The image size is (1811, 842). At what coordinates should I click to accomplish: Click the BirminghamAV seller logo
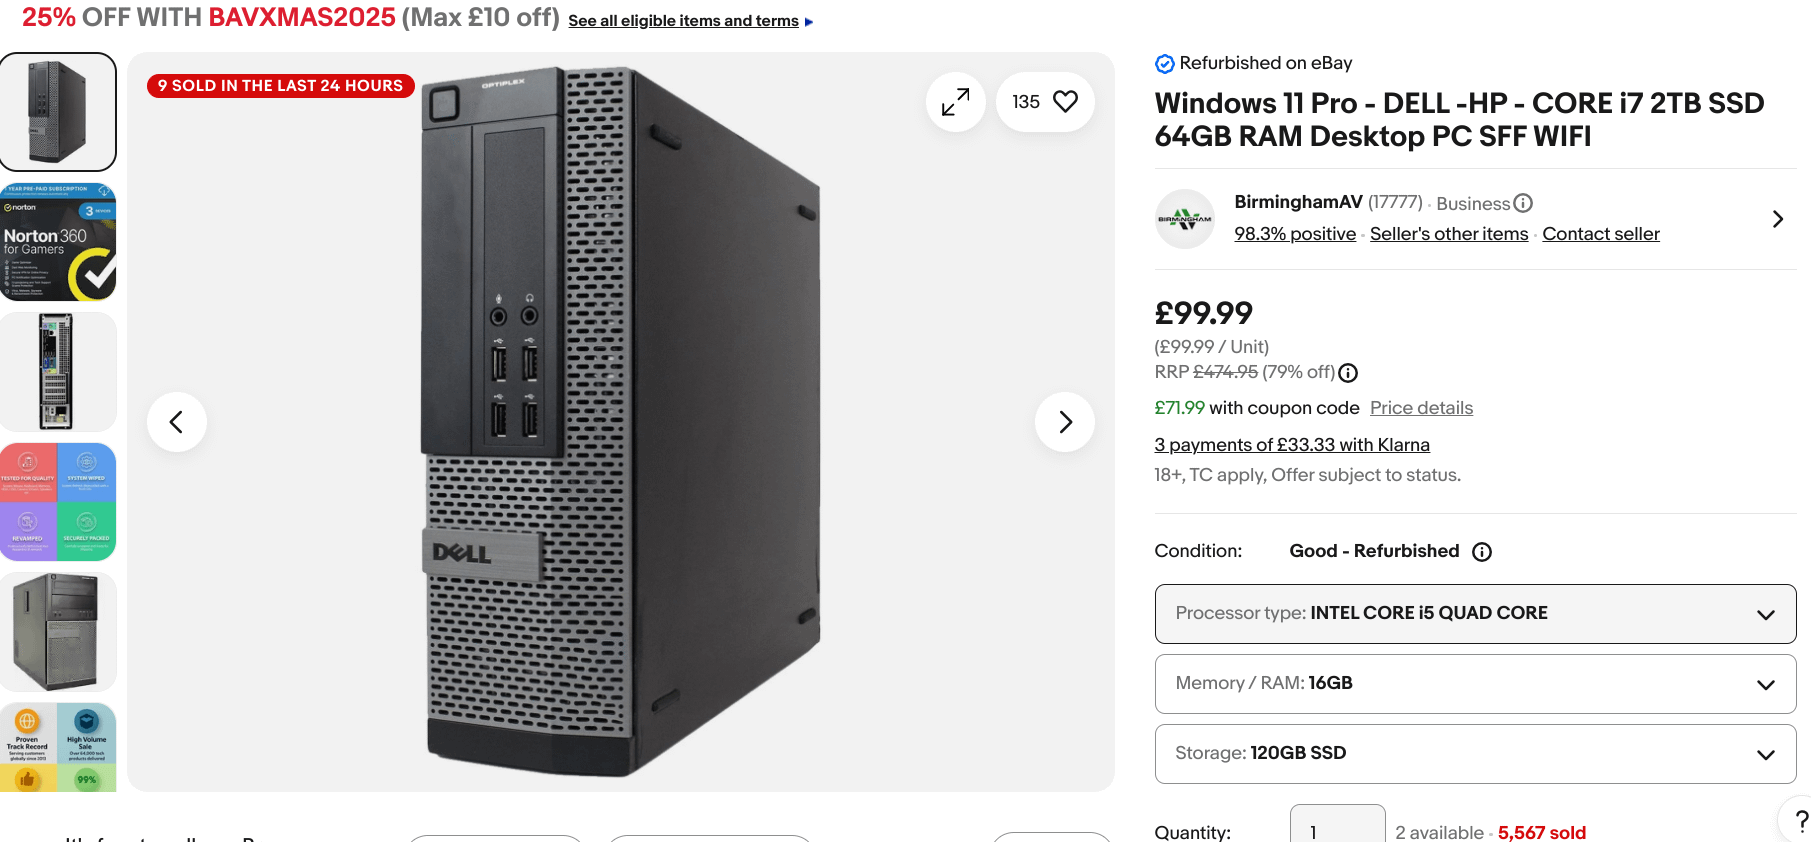pos(1185,219)
